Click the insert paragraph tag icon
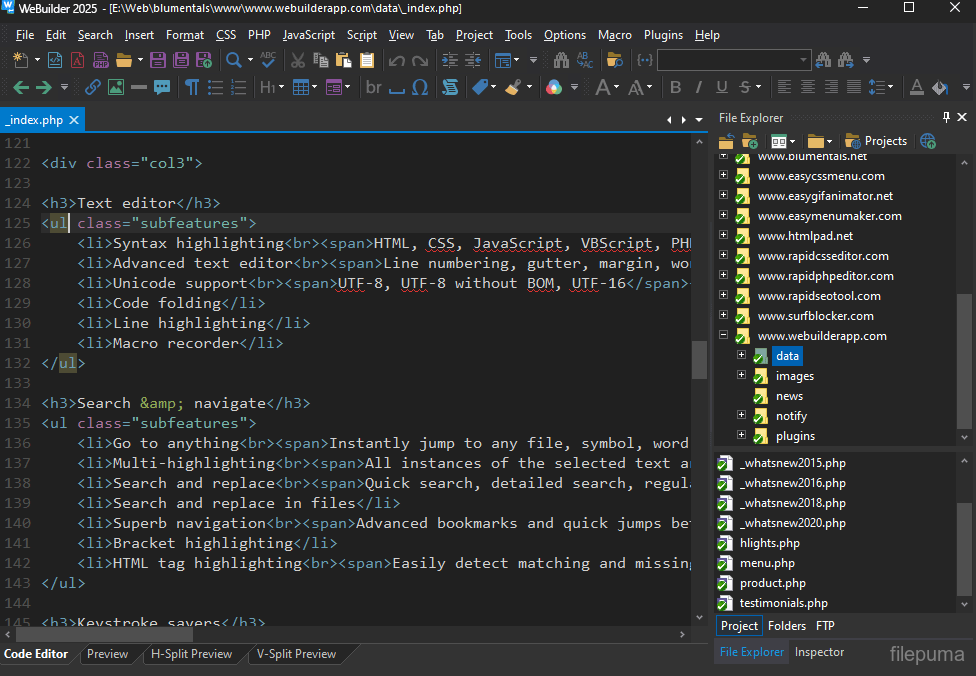Viewport: 976px width, 676px height. [190, 87]
